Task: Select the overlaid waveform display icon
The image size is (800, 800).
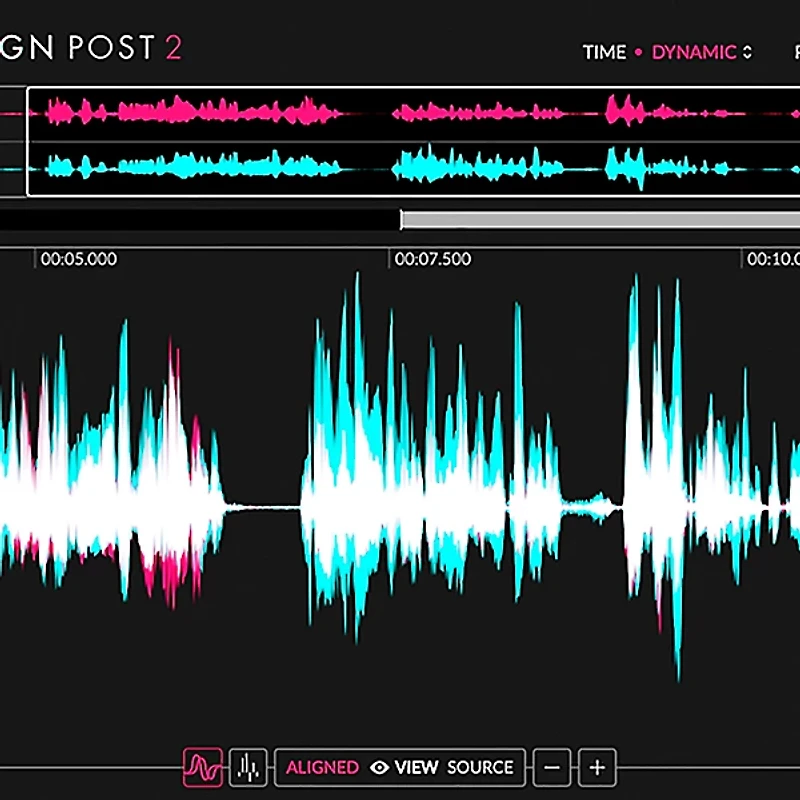Action: 203,767
